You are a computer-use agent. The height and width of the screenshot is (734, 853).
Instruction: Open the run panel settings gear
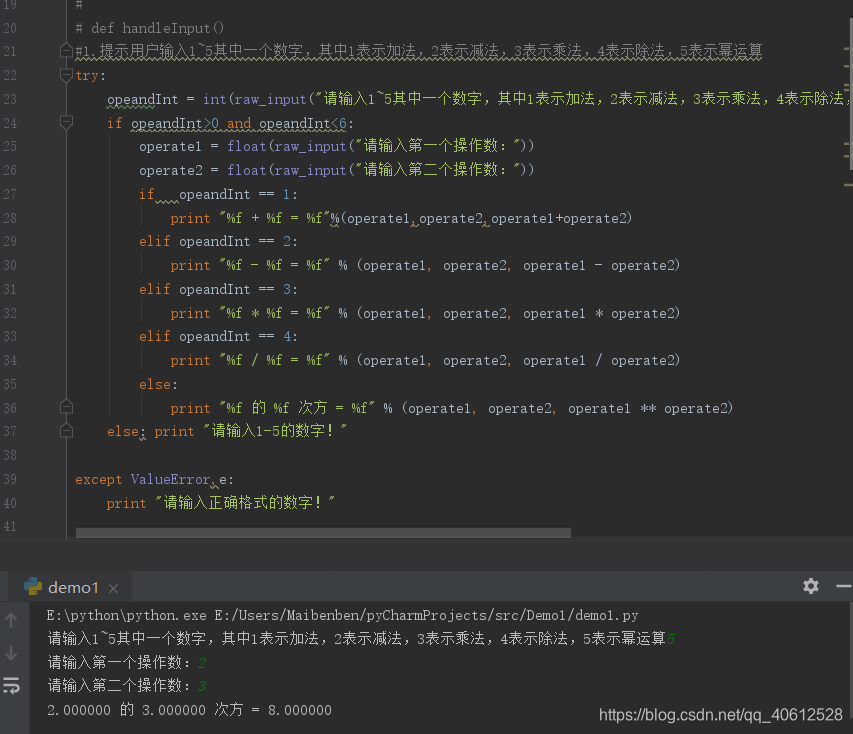pos(811,586)
